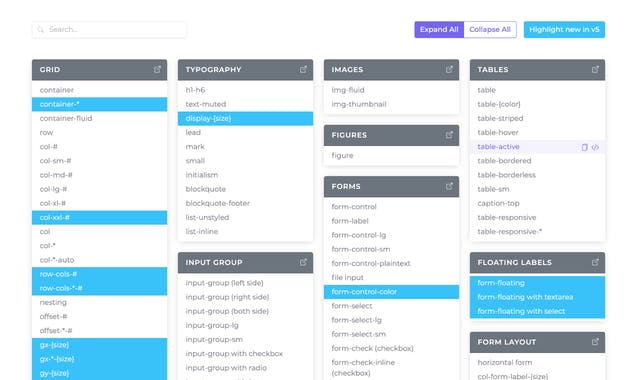The height and width of the screenshot is (380, 635).
Task: Select form-control-color item
Action: [x=392, y=292]
